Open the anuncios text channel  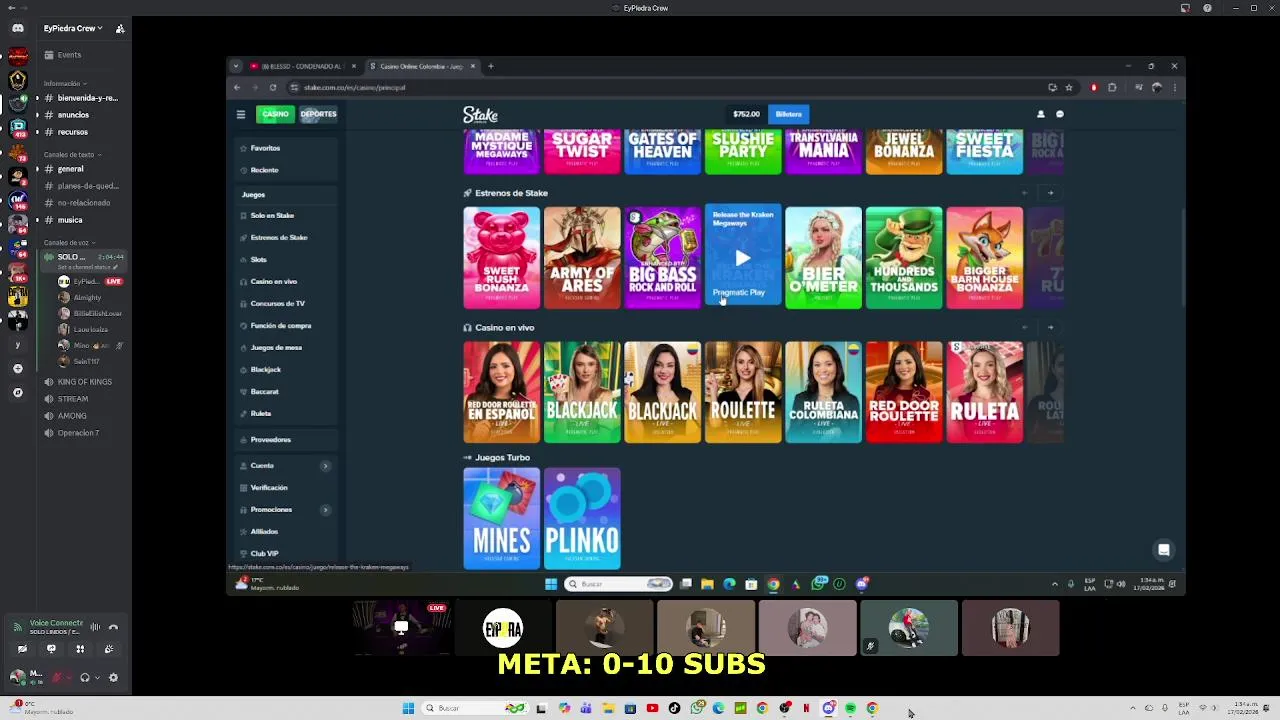tap(73, 115)
